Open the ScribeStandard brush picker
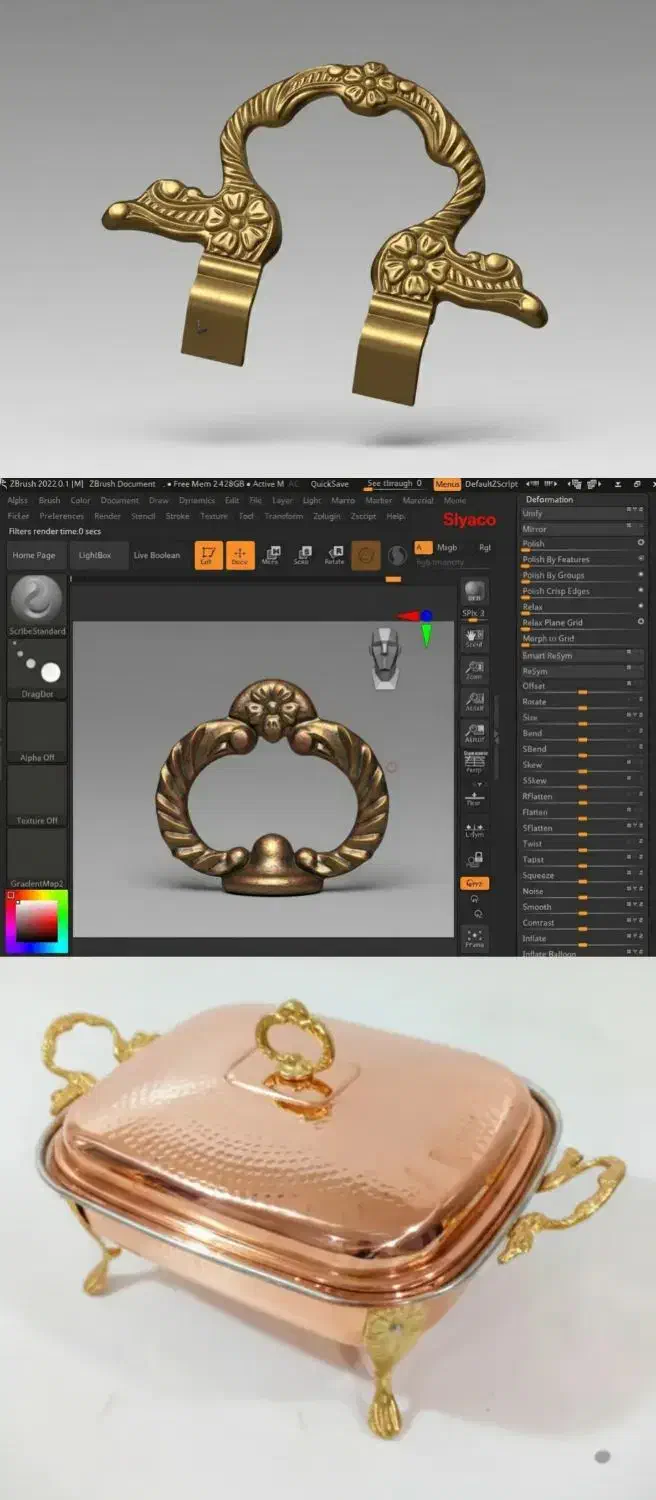The image size is (656, 1500). click(37, 601)
